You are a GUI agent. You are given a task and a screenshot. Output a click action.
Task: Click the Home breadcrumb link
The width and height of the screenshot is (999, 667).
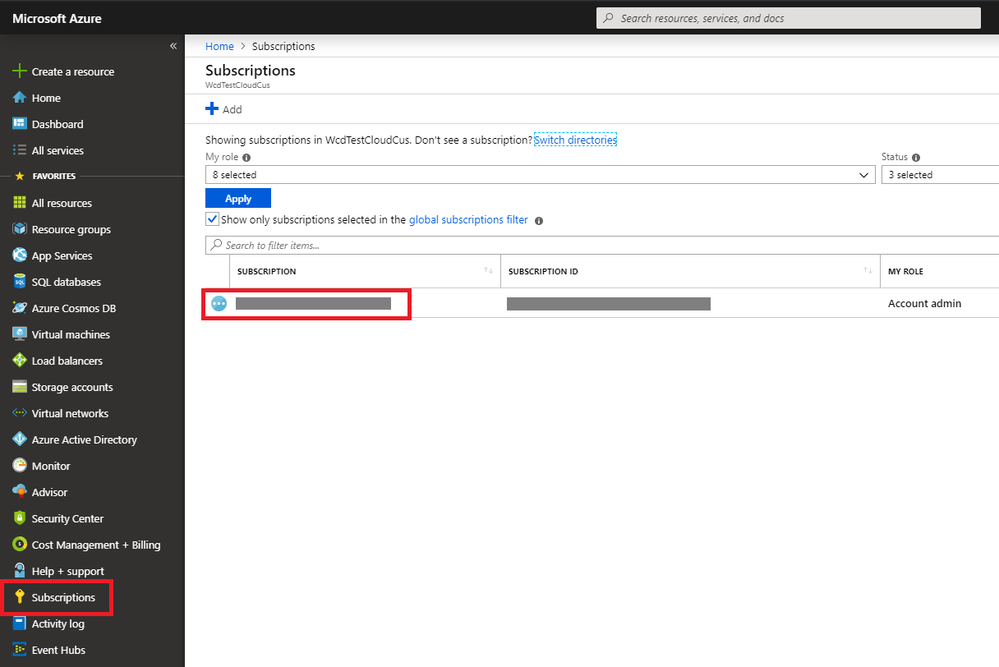[219, 46]
